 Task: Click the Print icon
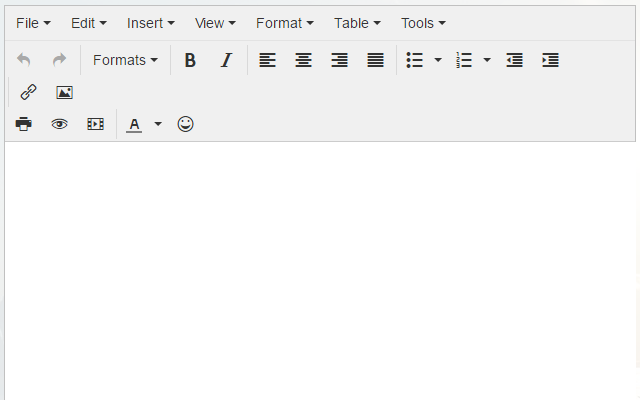coord(24,124)
